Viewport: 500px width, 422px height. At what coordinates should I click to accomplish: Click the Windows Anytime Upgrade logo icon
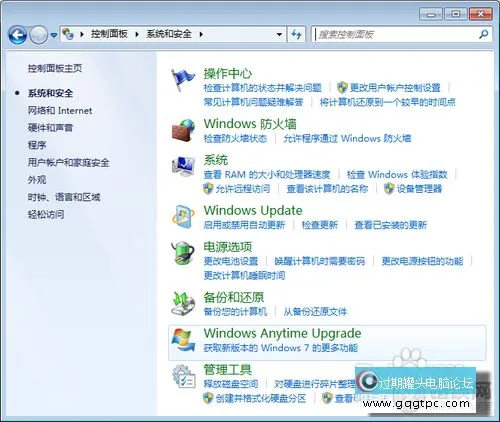pos(183,340)
